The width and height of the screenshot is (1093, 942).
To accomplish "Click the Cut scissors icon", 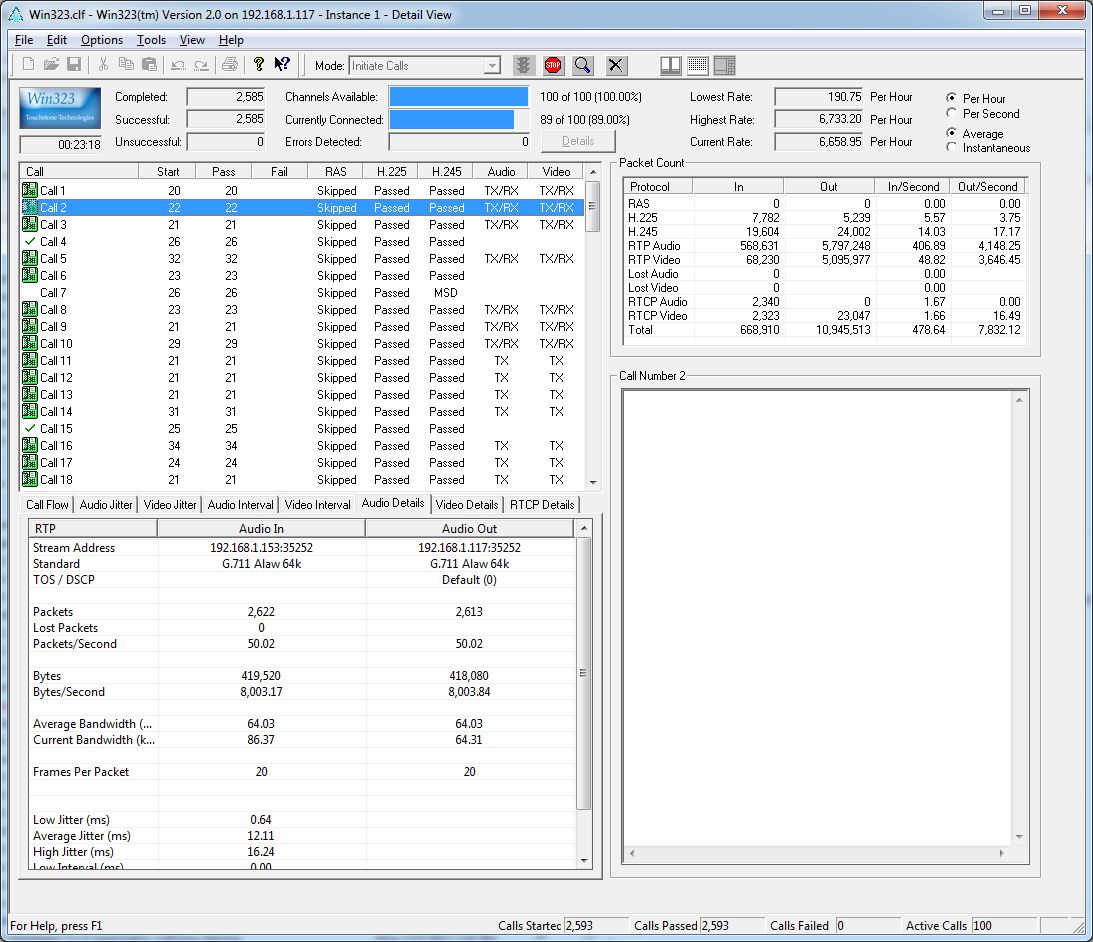I will tap(103, 65).
